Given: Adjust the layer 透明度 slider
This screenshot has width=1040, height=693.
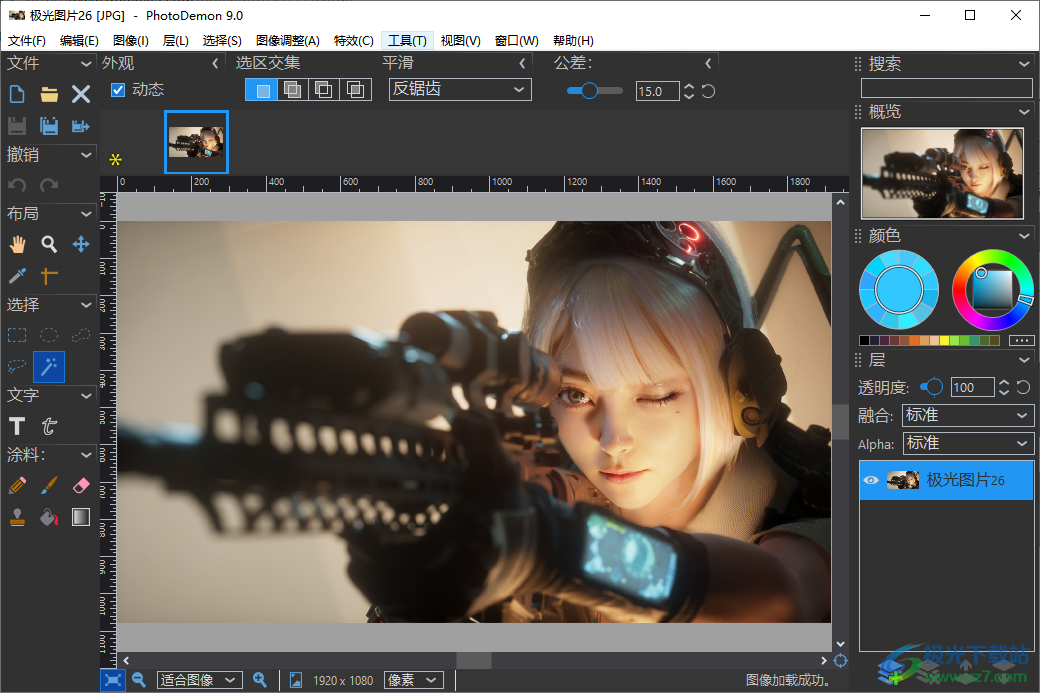Looking at the screenshot, I should click(932, 387).
